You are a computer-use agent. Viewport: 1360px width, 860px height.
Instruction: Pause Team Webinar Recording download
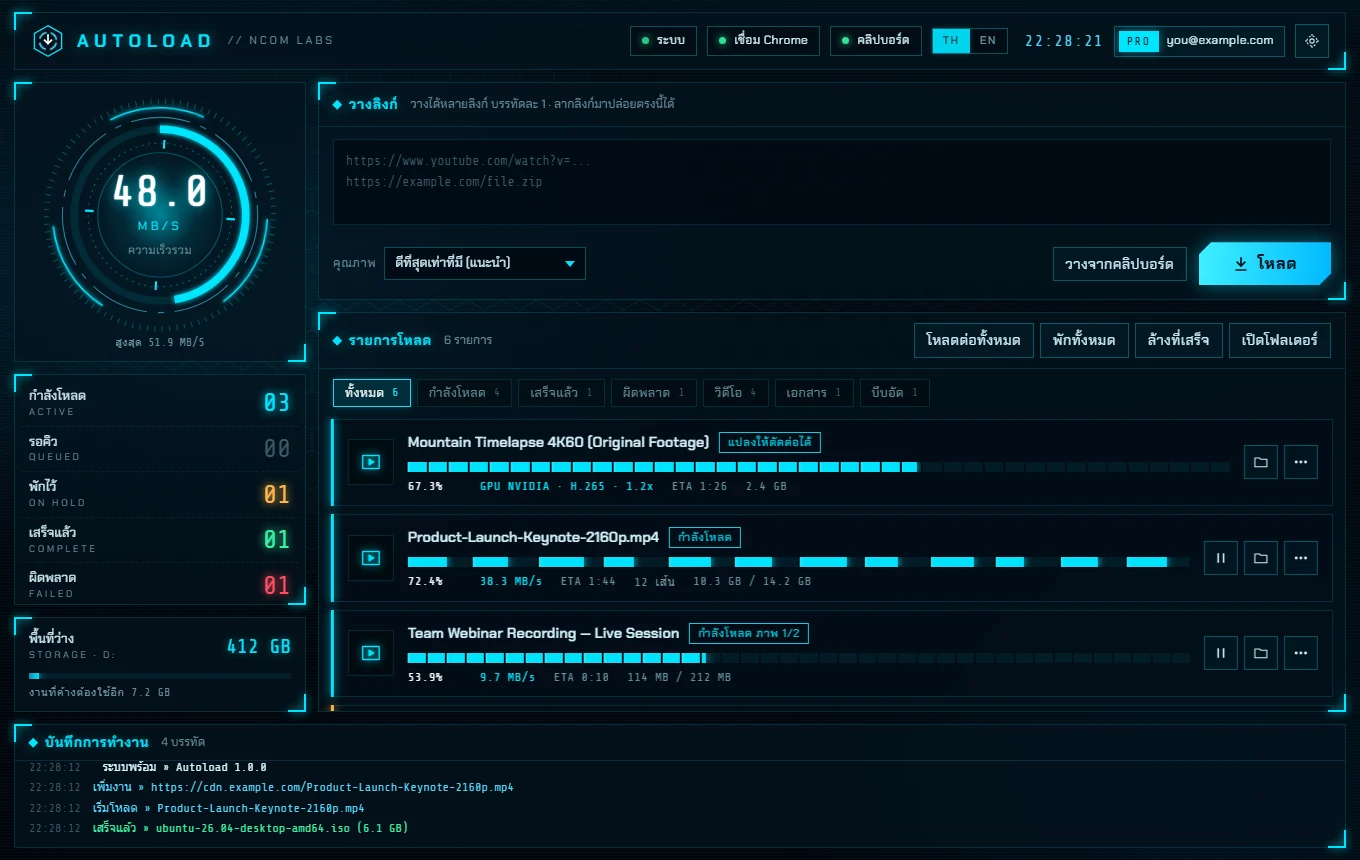[x=1221, y=653]
